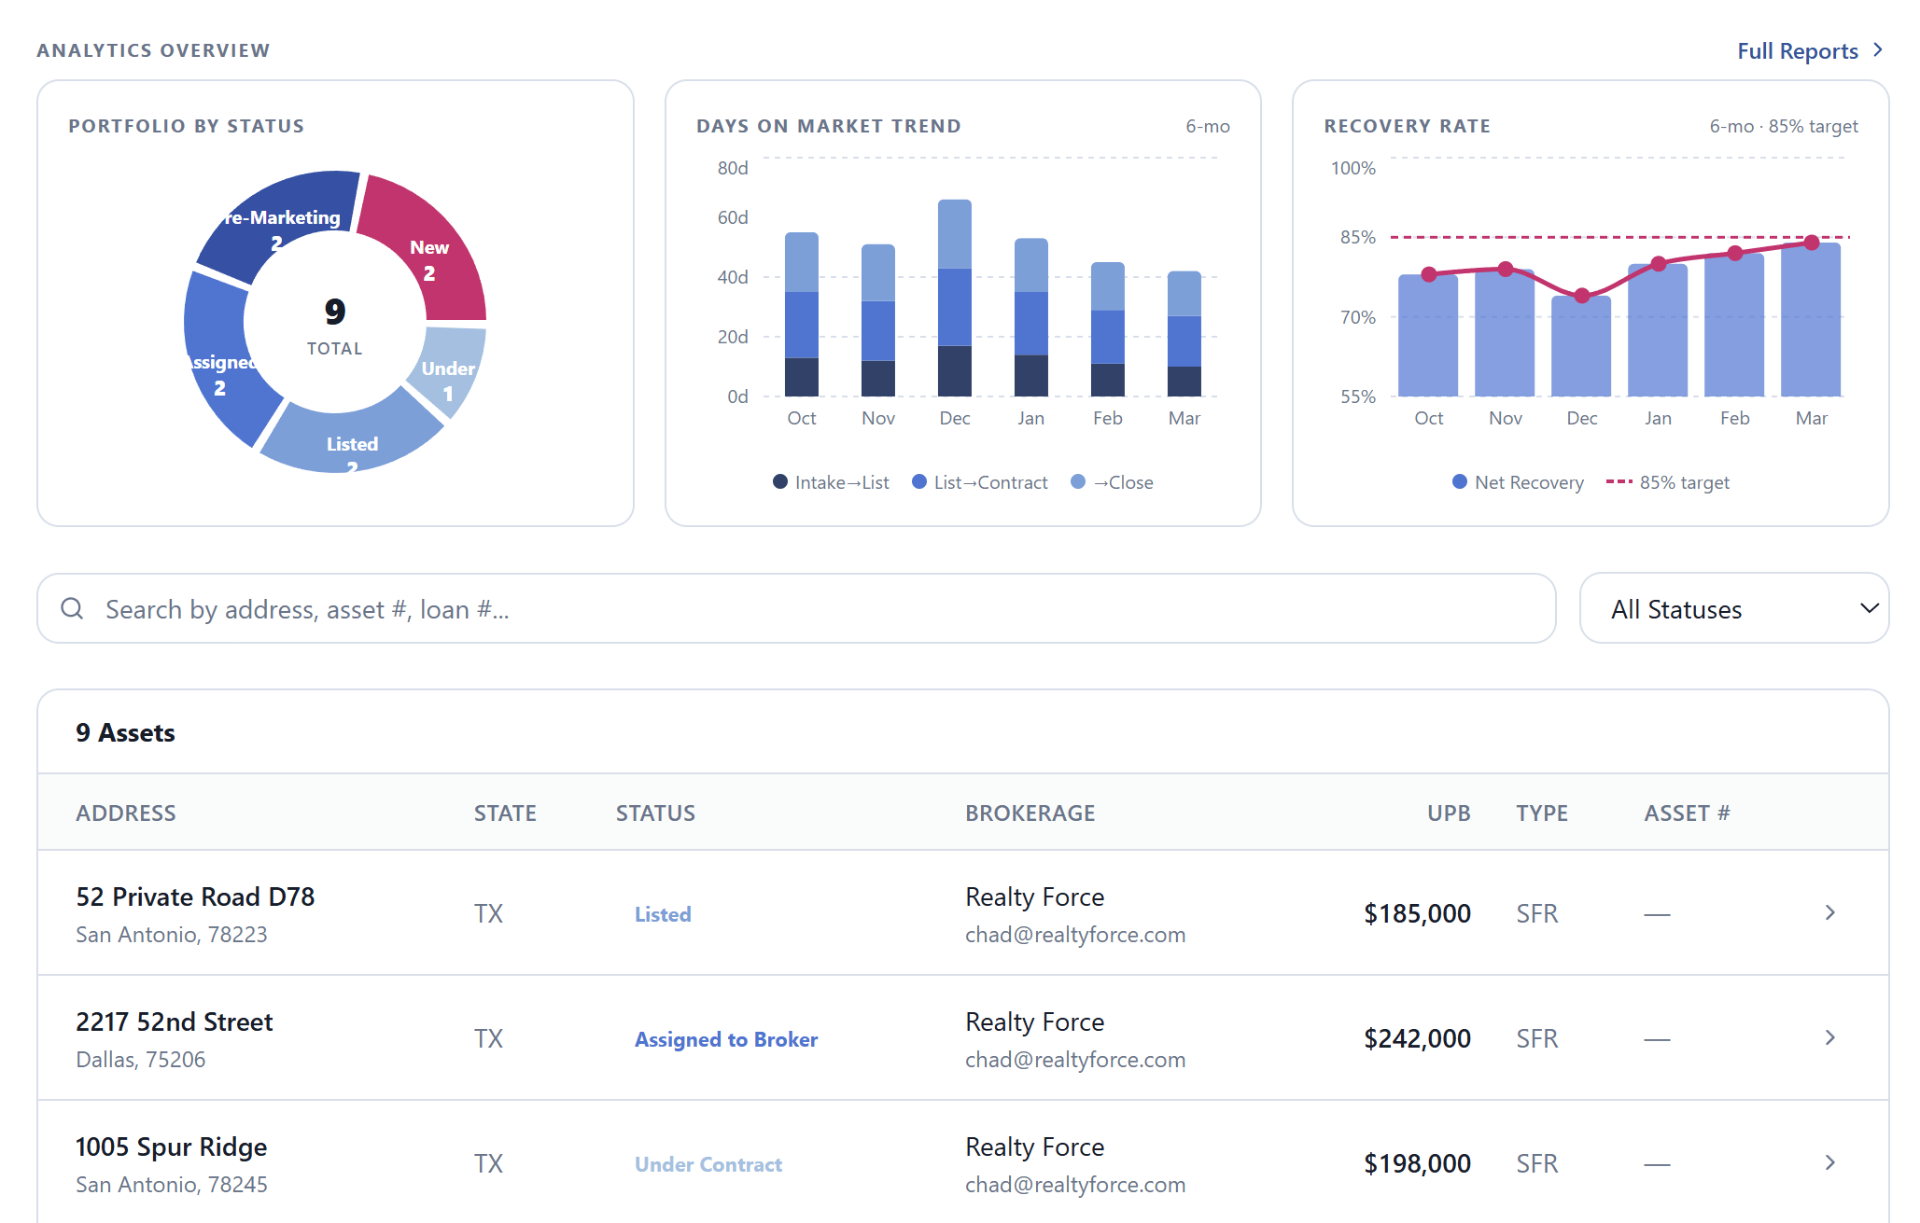Open the 1005 Spur Ridge address

(x=171, y=1146)
